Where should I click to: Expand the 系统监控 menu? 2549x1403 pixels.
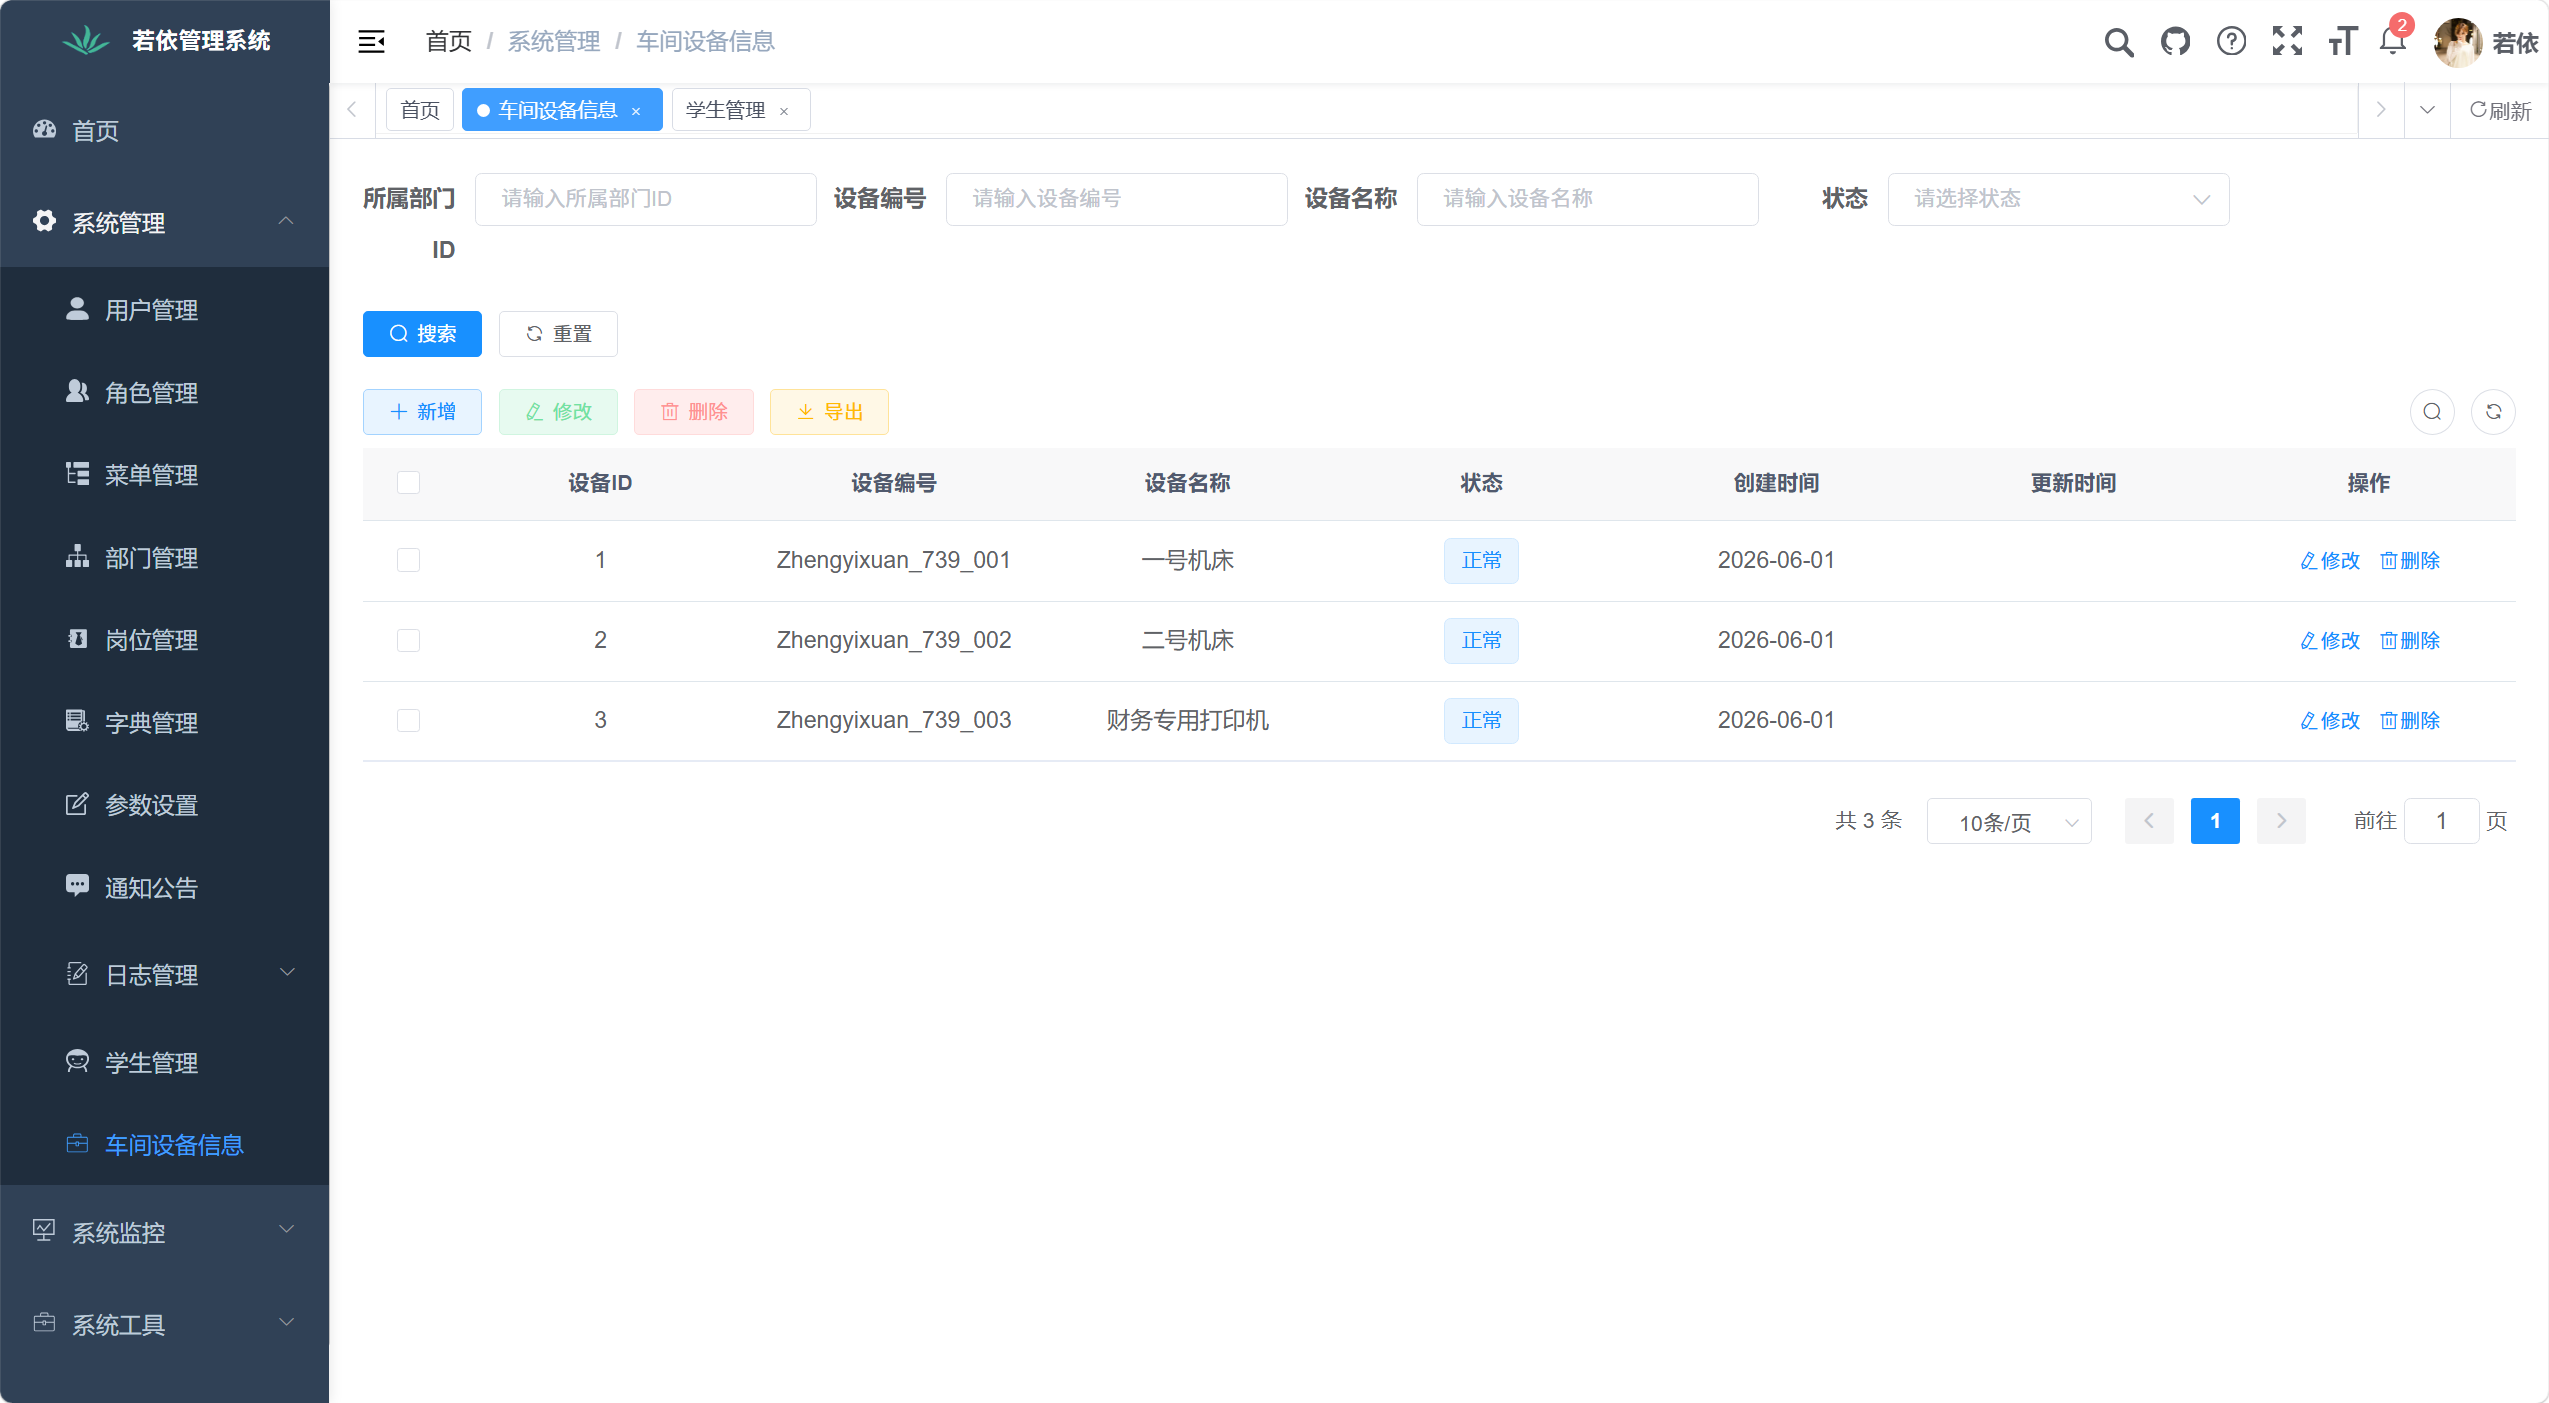click(x=165, y=1232)
